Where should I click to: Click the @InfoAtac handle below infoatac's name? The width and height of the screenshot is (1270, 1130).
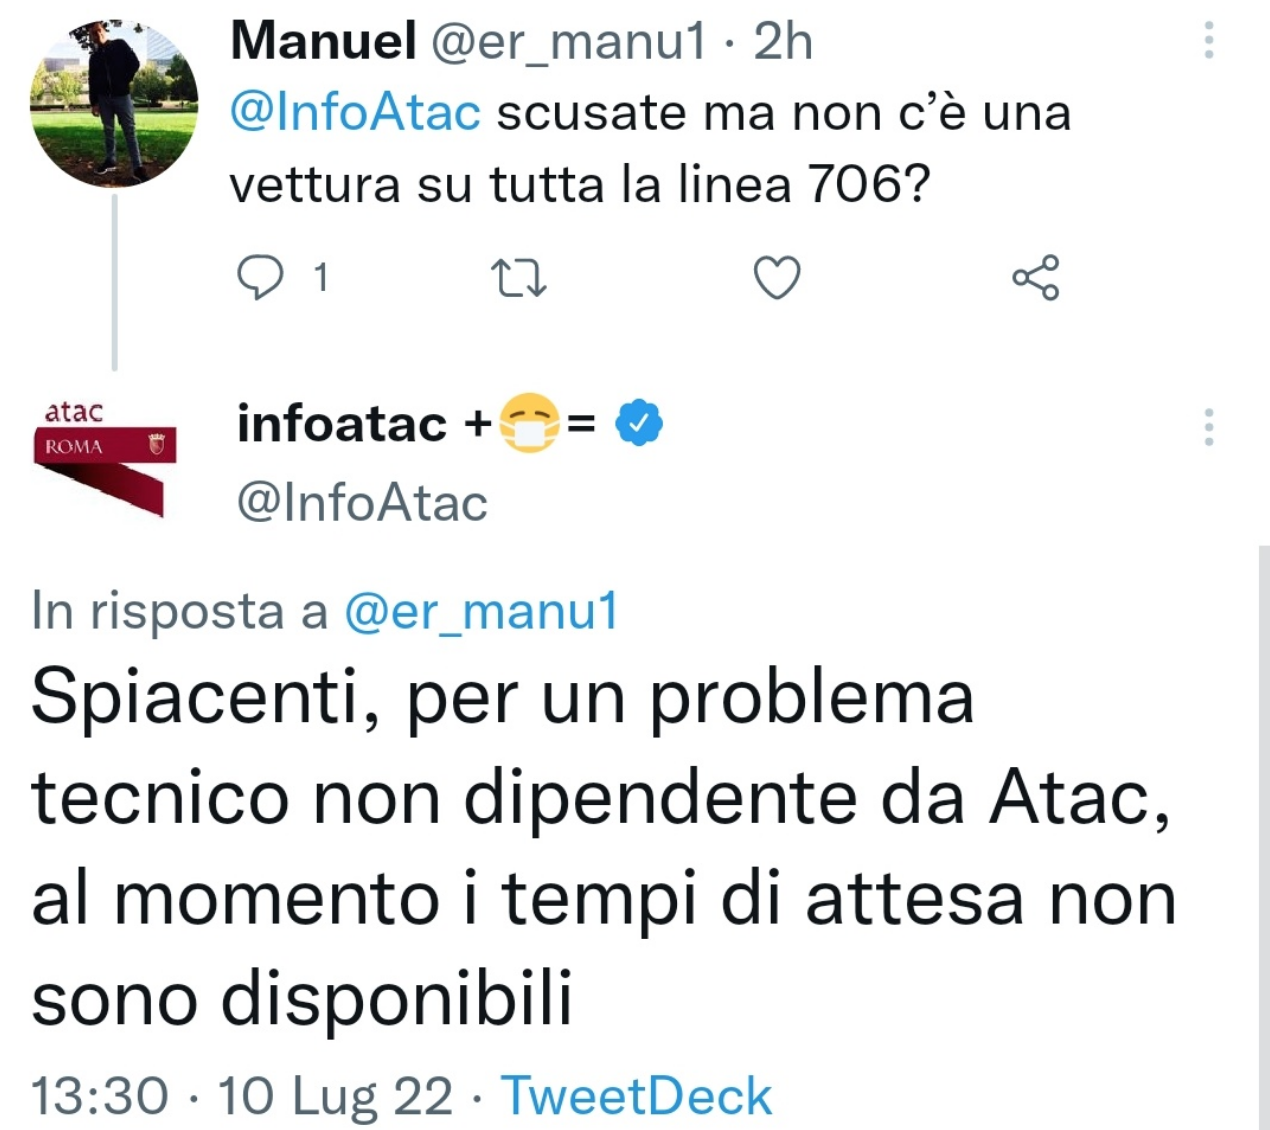click(362, 502)
